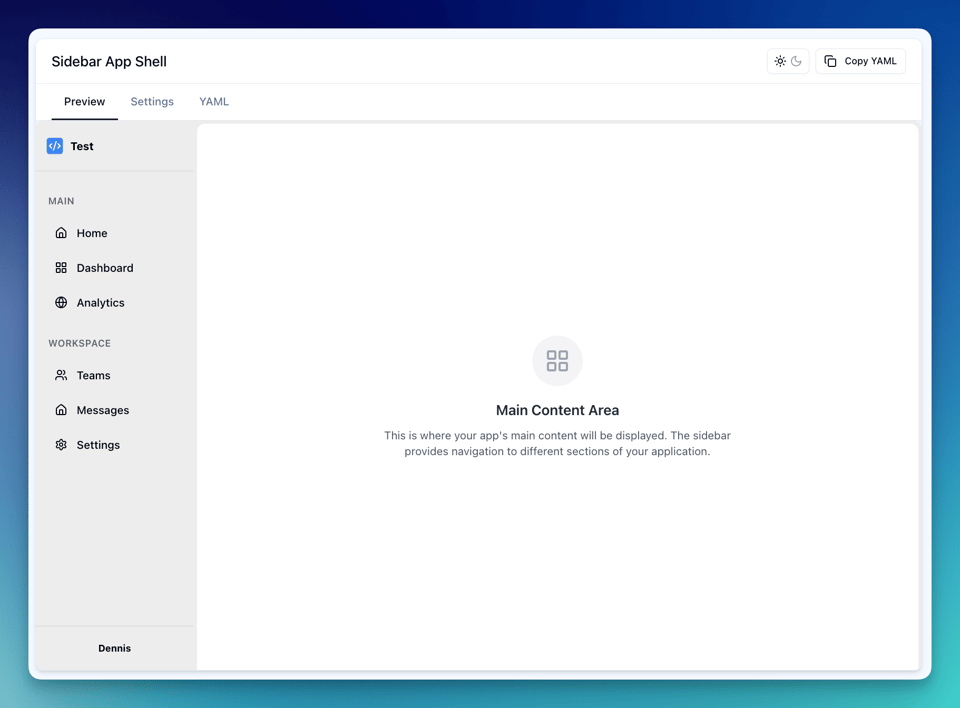Click the gear icon next to sidebar Settings
Screen dimensions: 960x708
(x=61, y=445)
